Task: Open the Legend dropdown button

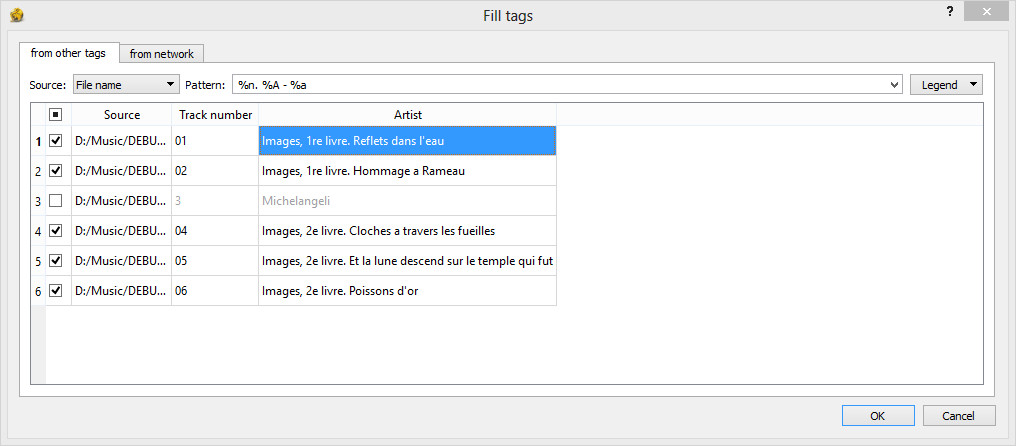Action: [x=946, y=85]
